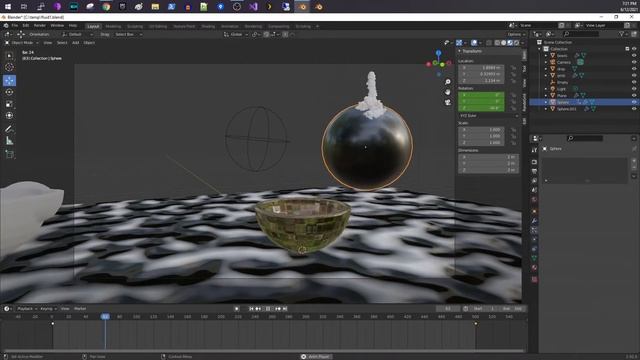Hide the Light object in outliner

click(x=634, y=89)
